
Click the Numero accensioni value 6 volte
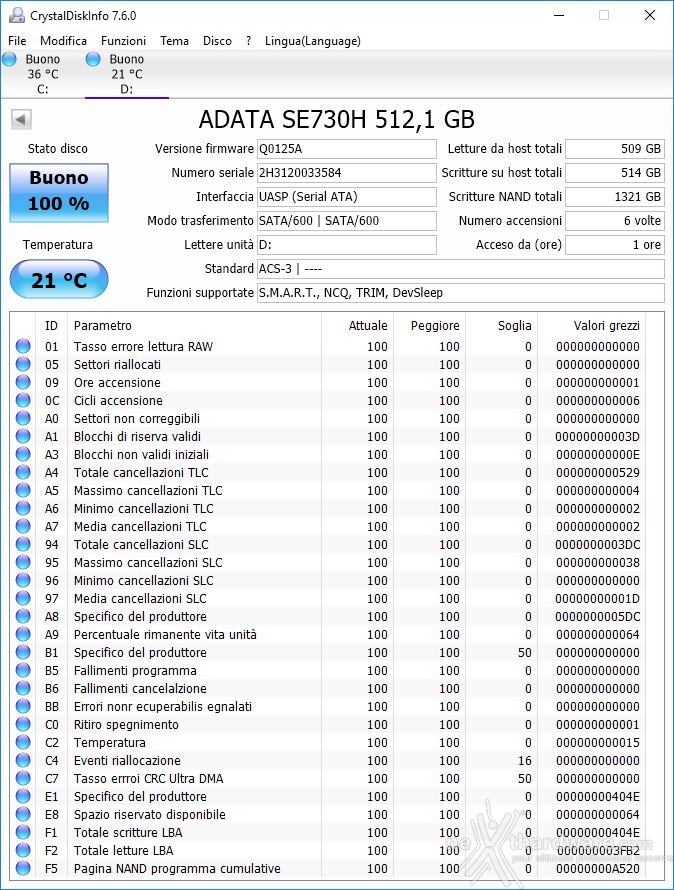click(x=614, y=221)
